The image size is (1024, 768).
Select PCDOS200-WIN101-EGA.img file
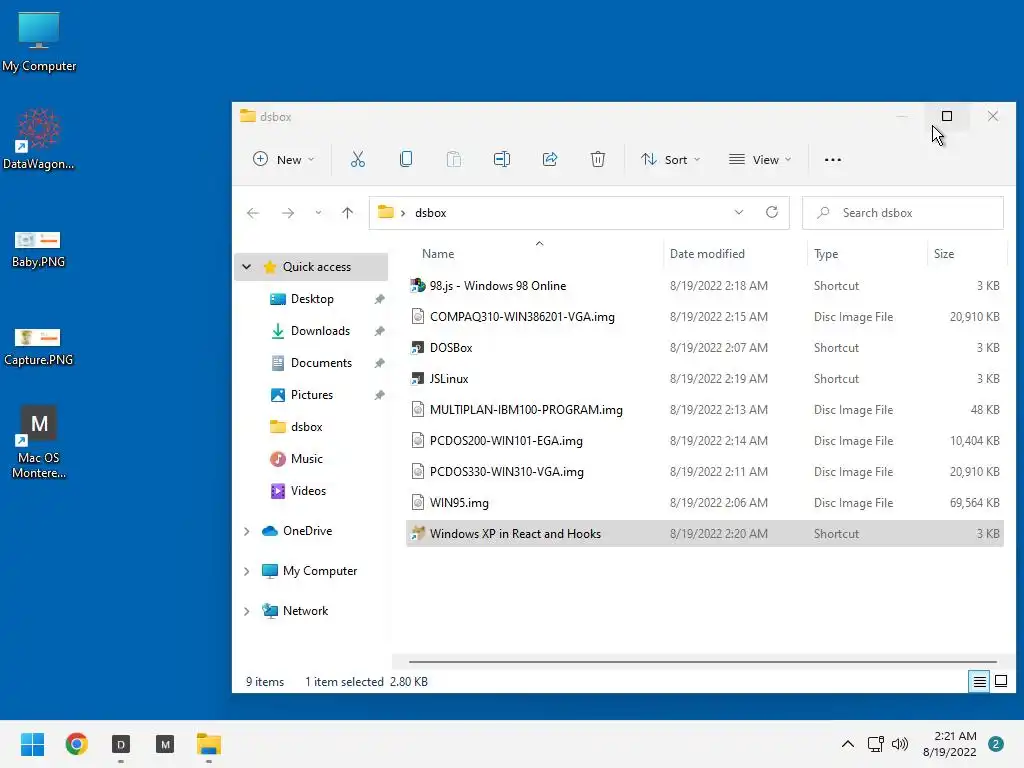click(x=705, y=441)
